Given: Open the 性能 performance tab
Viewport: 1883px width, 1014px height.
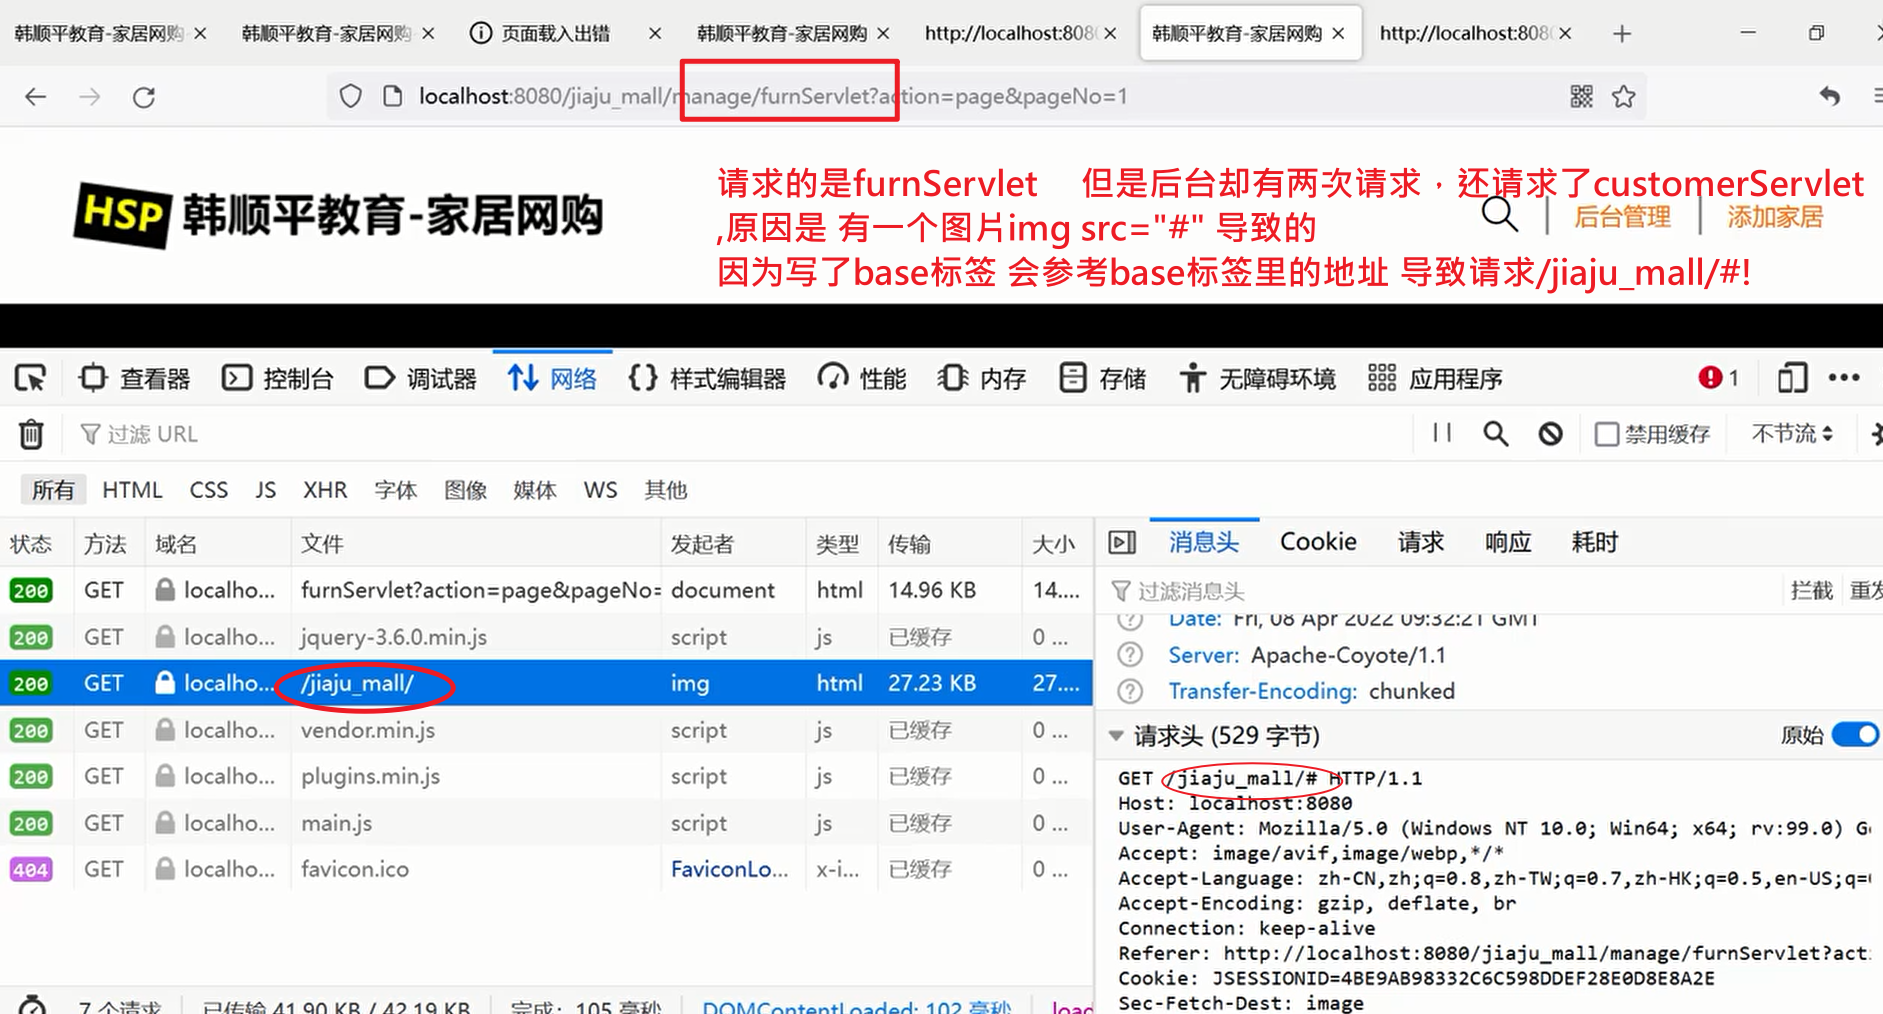Looking at the screenshot, I should (x=862, y=378).
